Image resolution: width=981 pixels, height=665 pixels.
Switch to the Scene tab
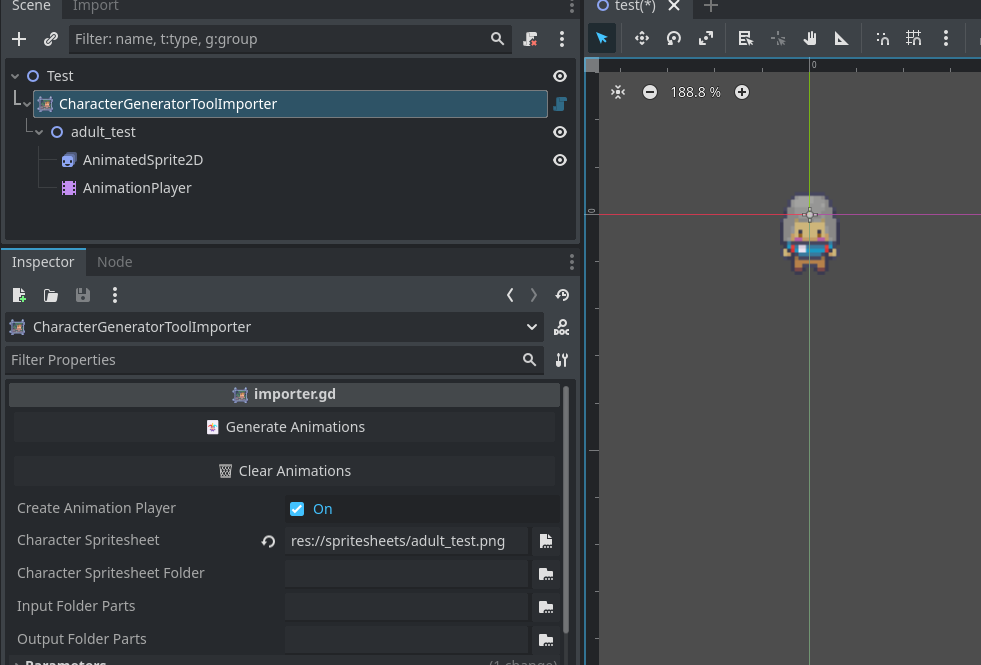[31, 6]
